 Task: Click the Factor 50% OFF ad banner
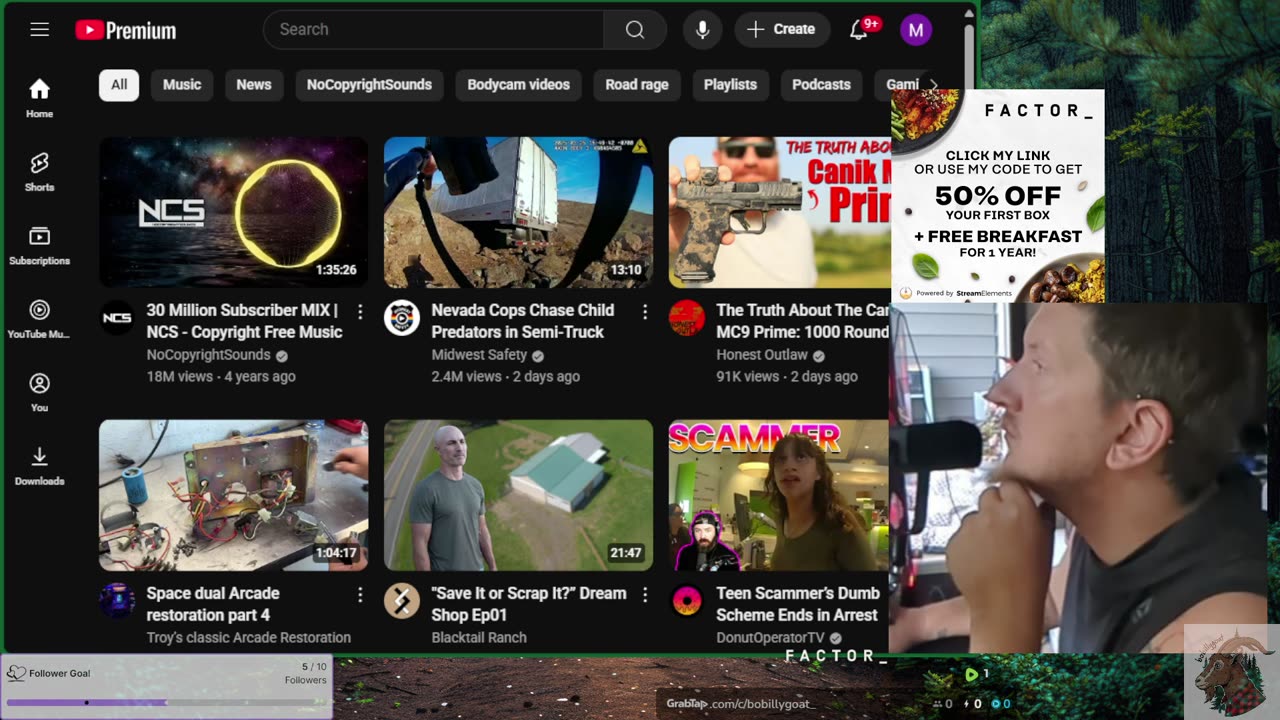(x=998, y=196)
